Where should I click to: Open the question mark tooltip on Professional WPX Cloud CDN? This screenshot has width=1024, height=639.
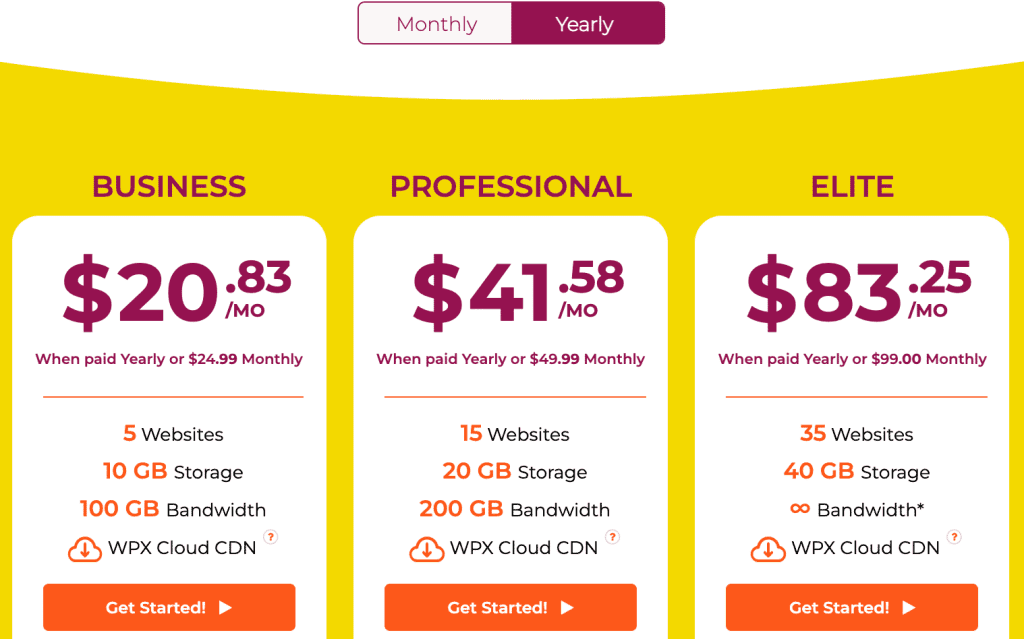click(x=612, y=536)
